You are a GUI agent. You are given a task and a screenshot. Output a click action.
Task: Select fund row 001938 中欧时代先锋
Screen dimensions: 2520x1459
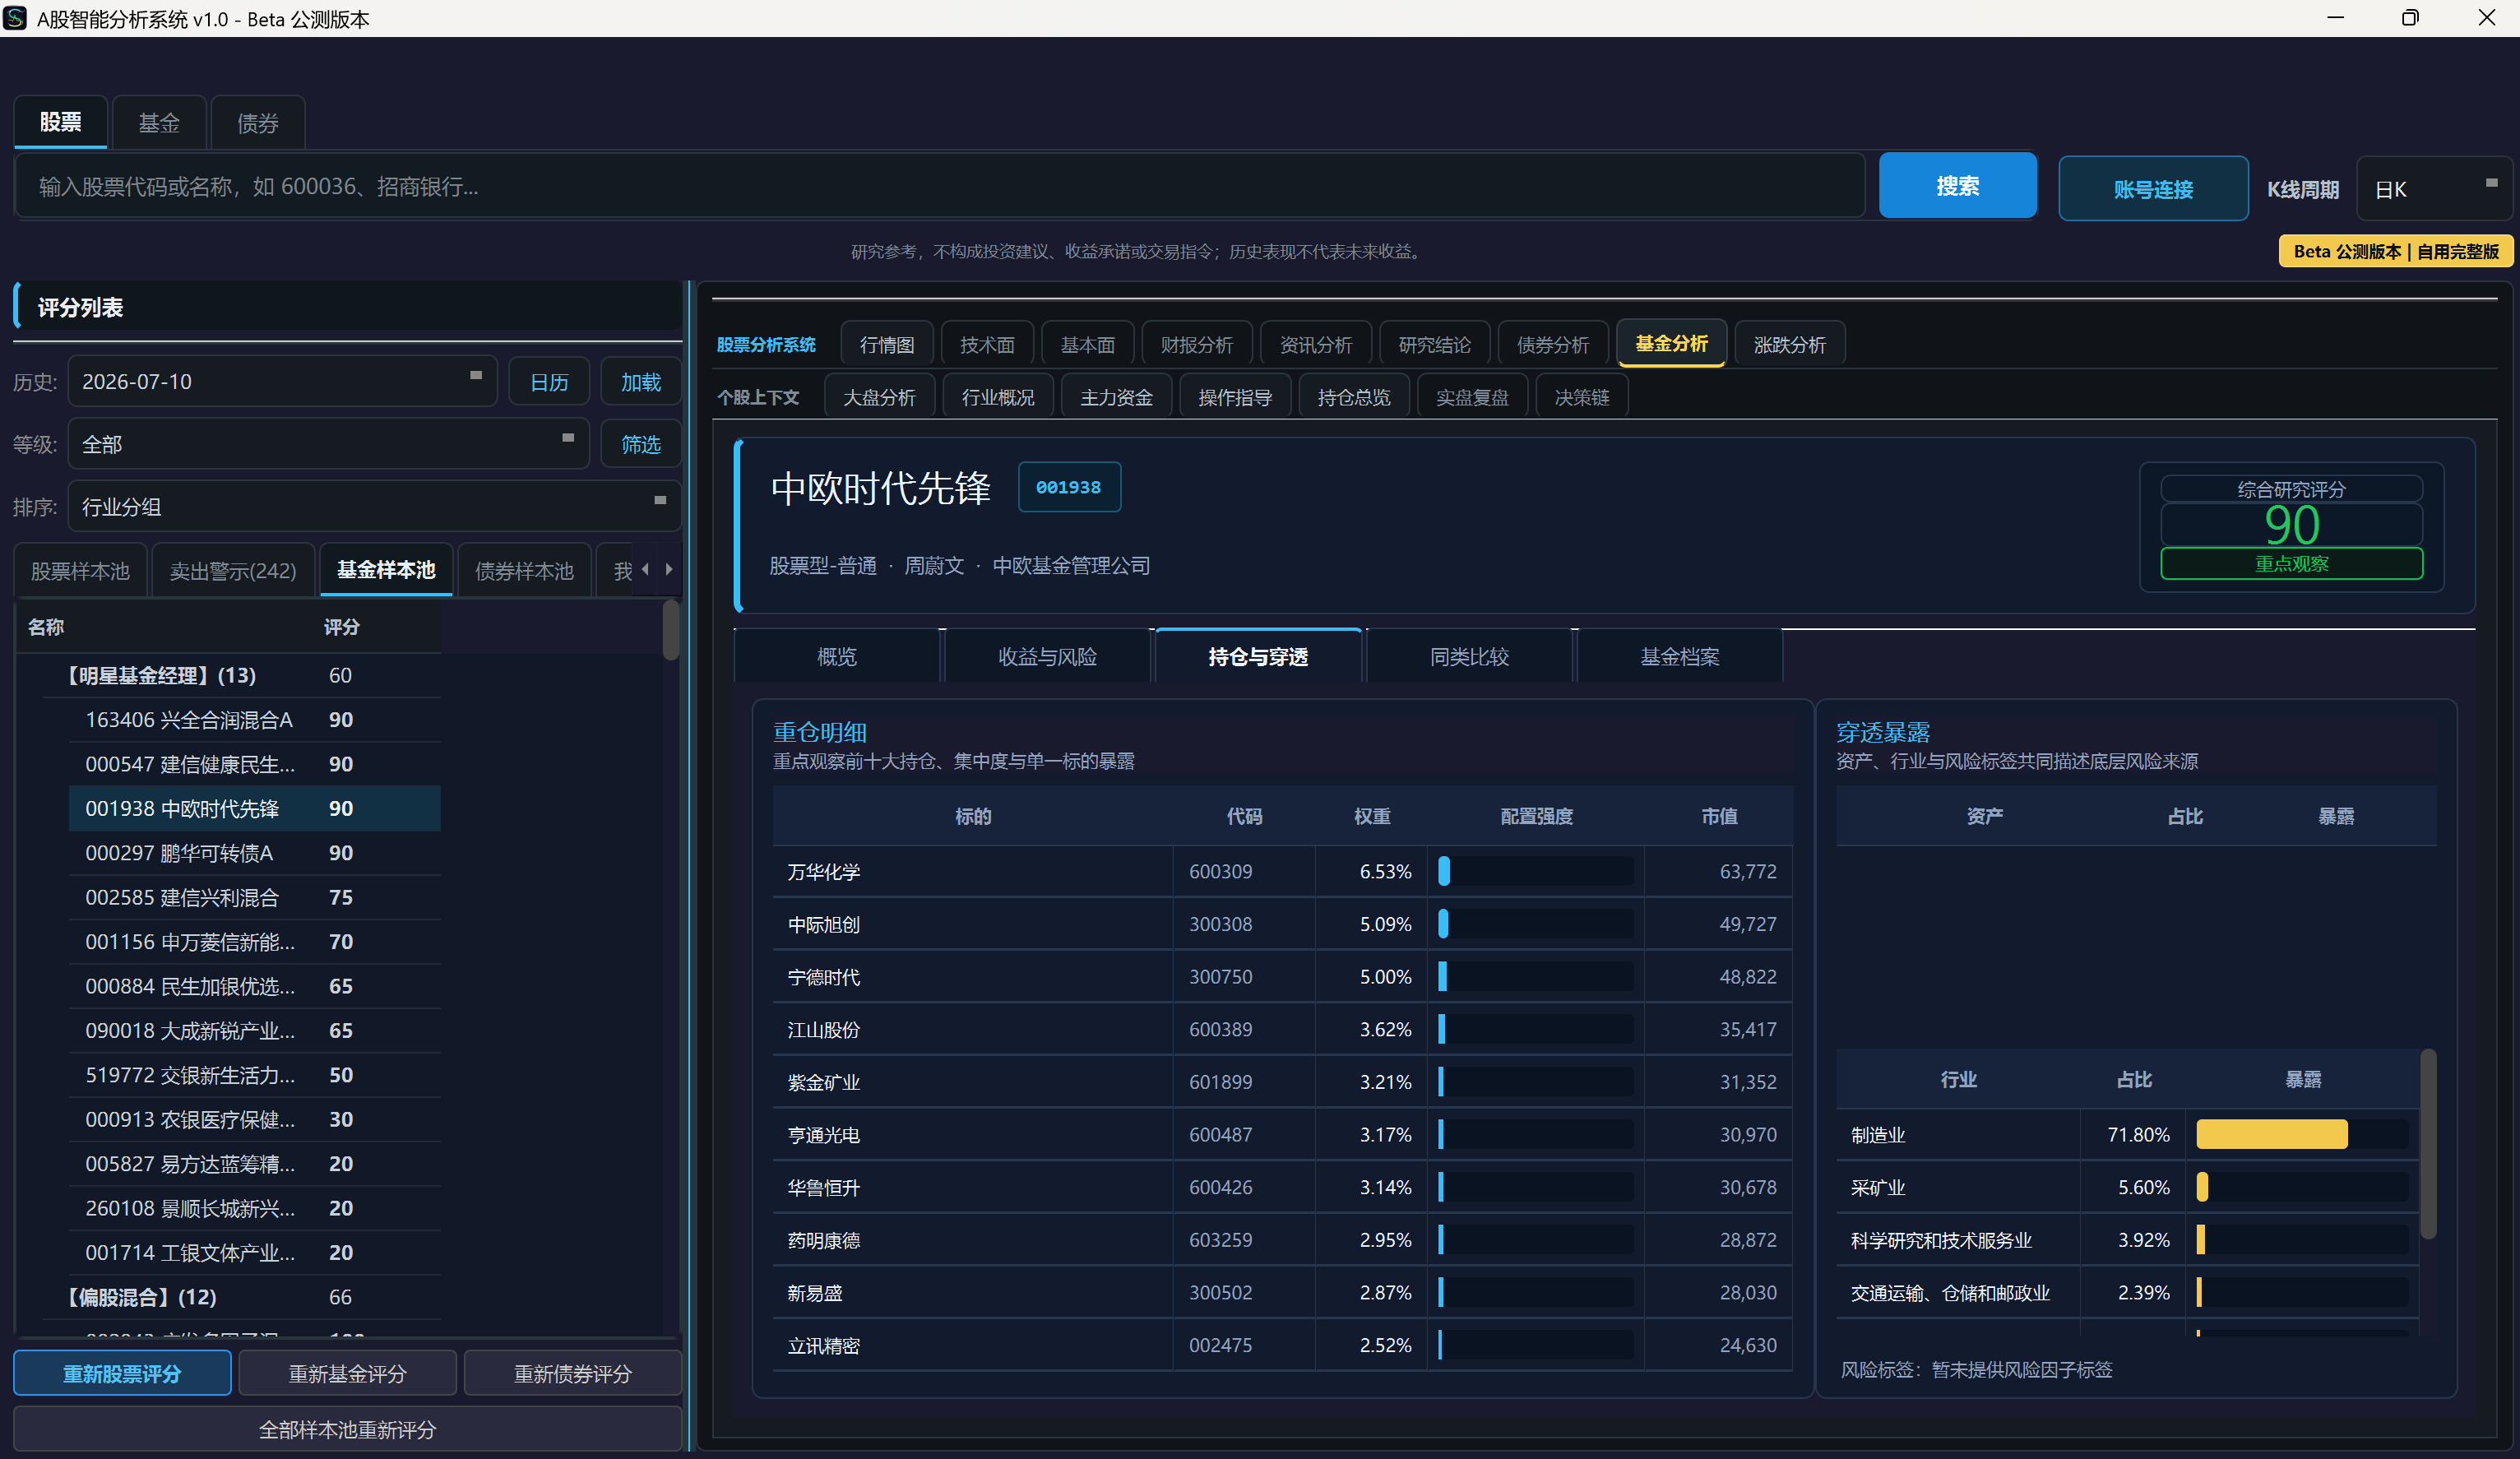[255, 808]
